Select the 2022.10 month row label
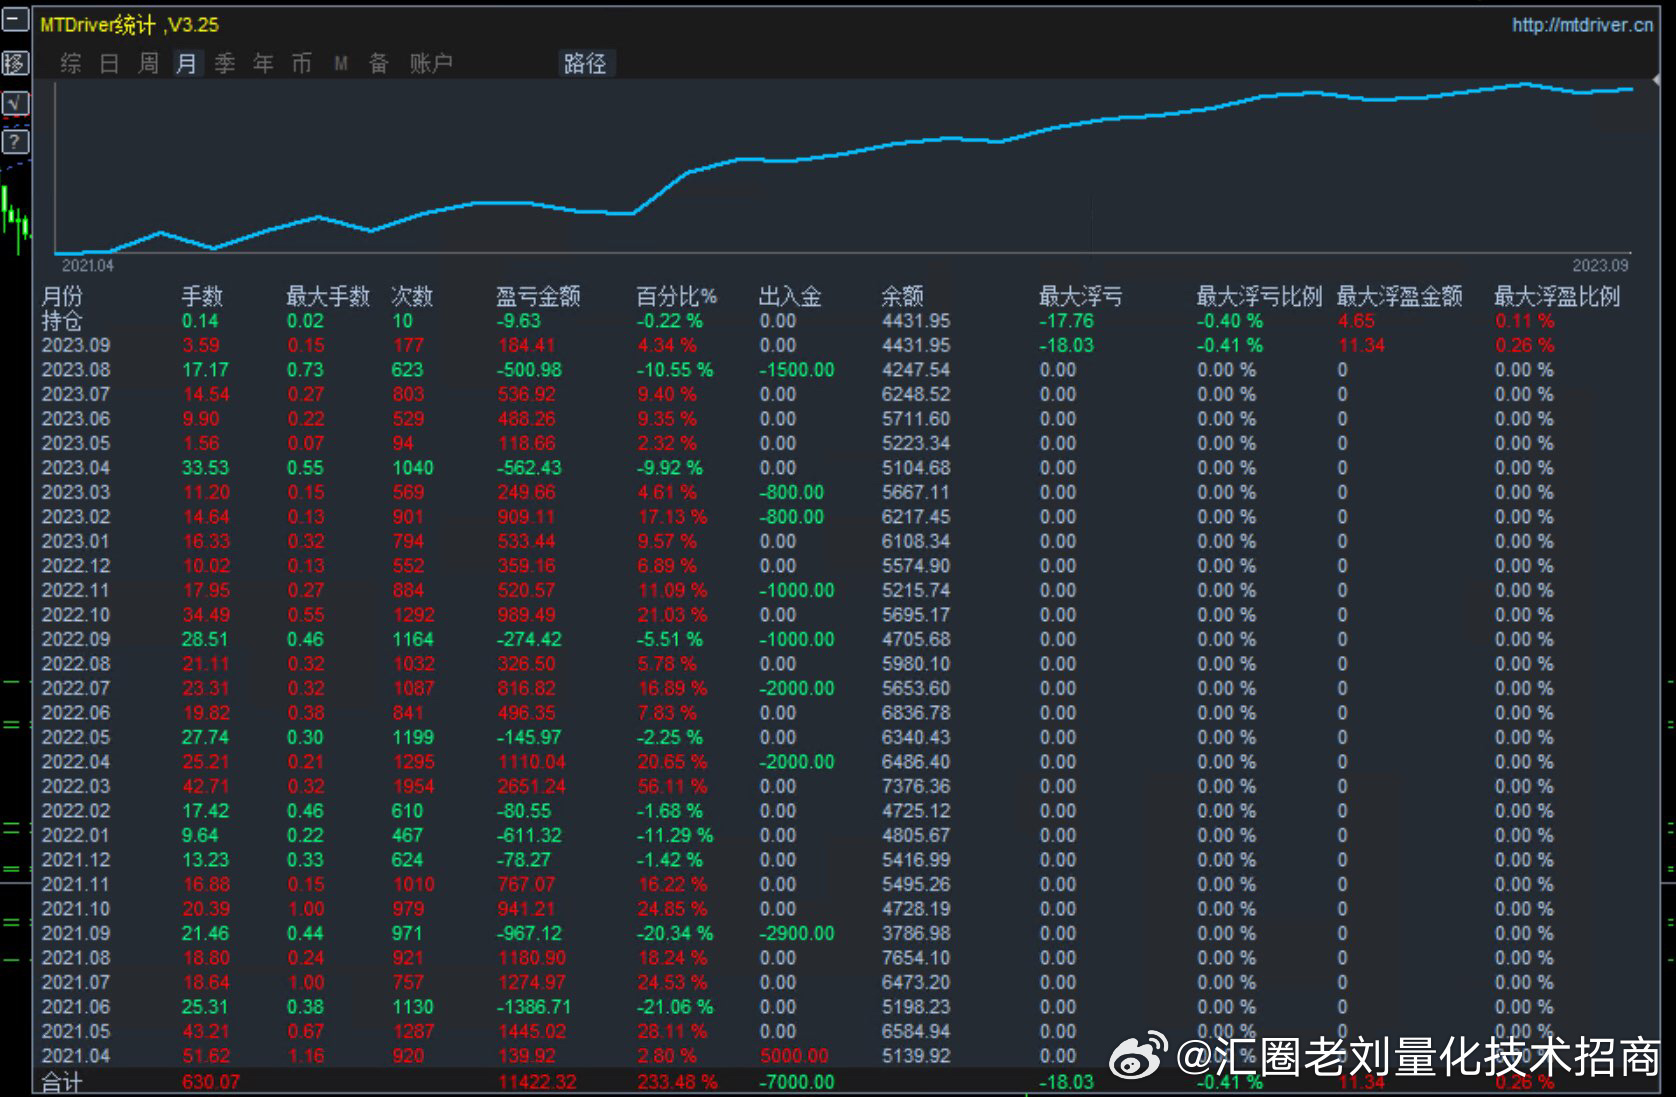Image resolution: width=1676 pixels, height=1097 pixels. [x=76, y=615]
